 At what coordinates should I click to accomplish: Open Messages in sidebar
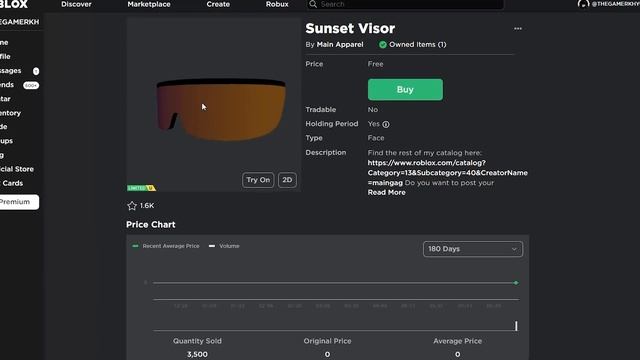click(11, 71)
